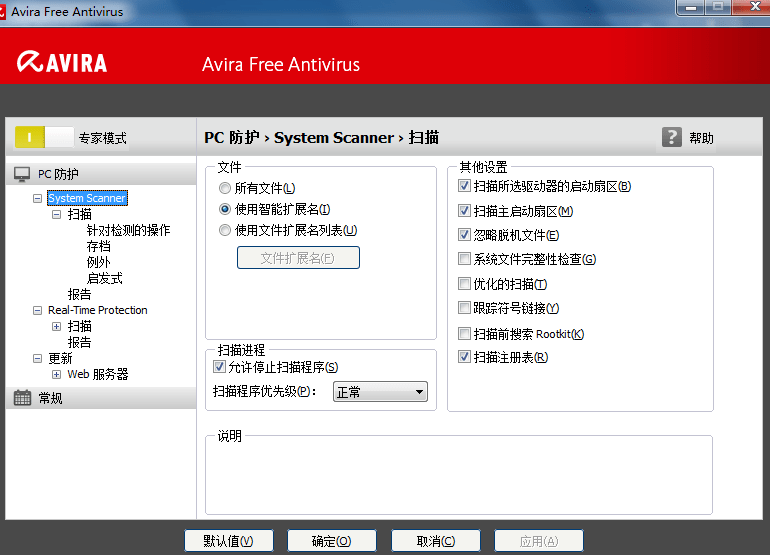Enable 系统文件完整性检查 checkbox
The height and width of the screenshot is (555, 770).
tap(464, 259)
